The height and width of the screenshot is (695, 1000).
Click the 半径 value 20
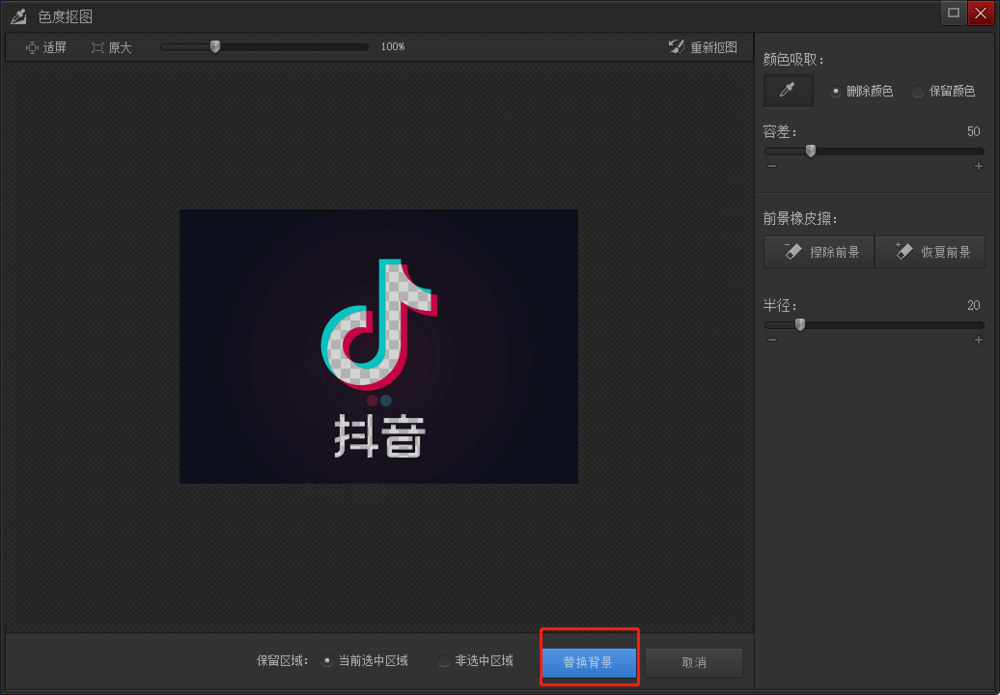973,305
